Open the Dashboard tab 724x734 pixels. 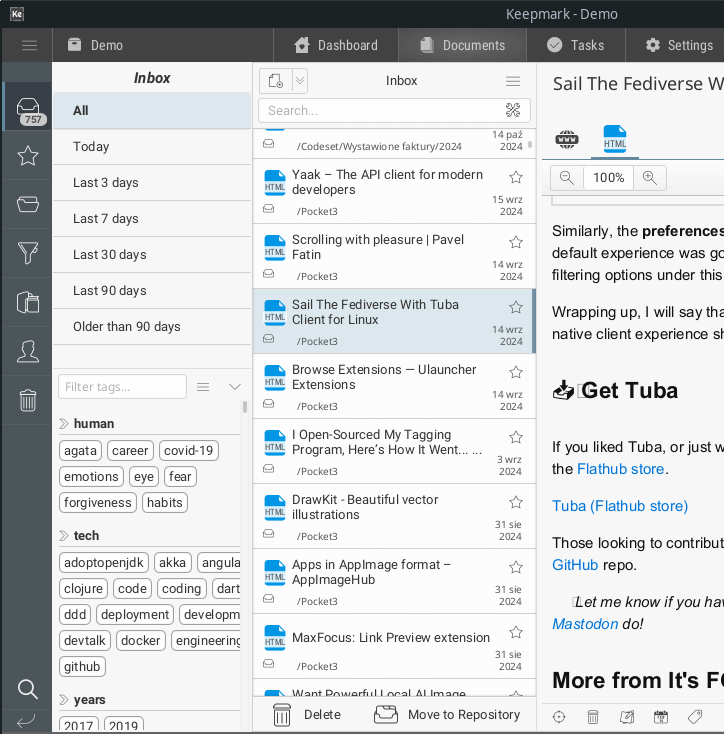click(x=335, y=45)
